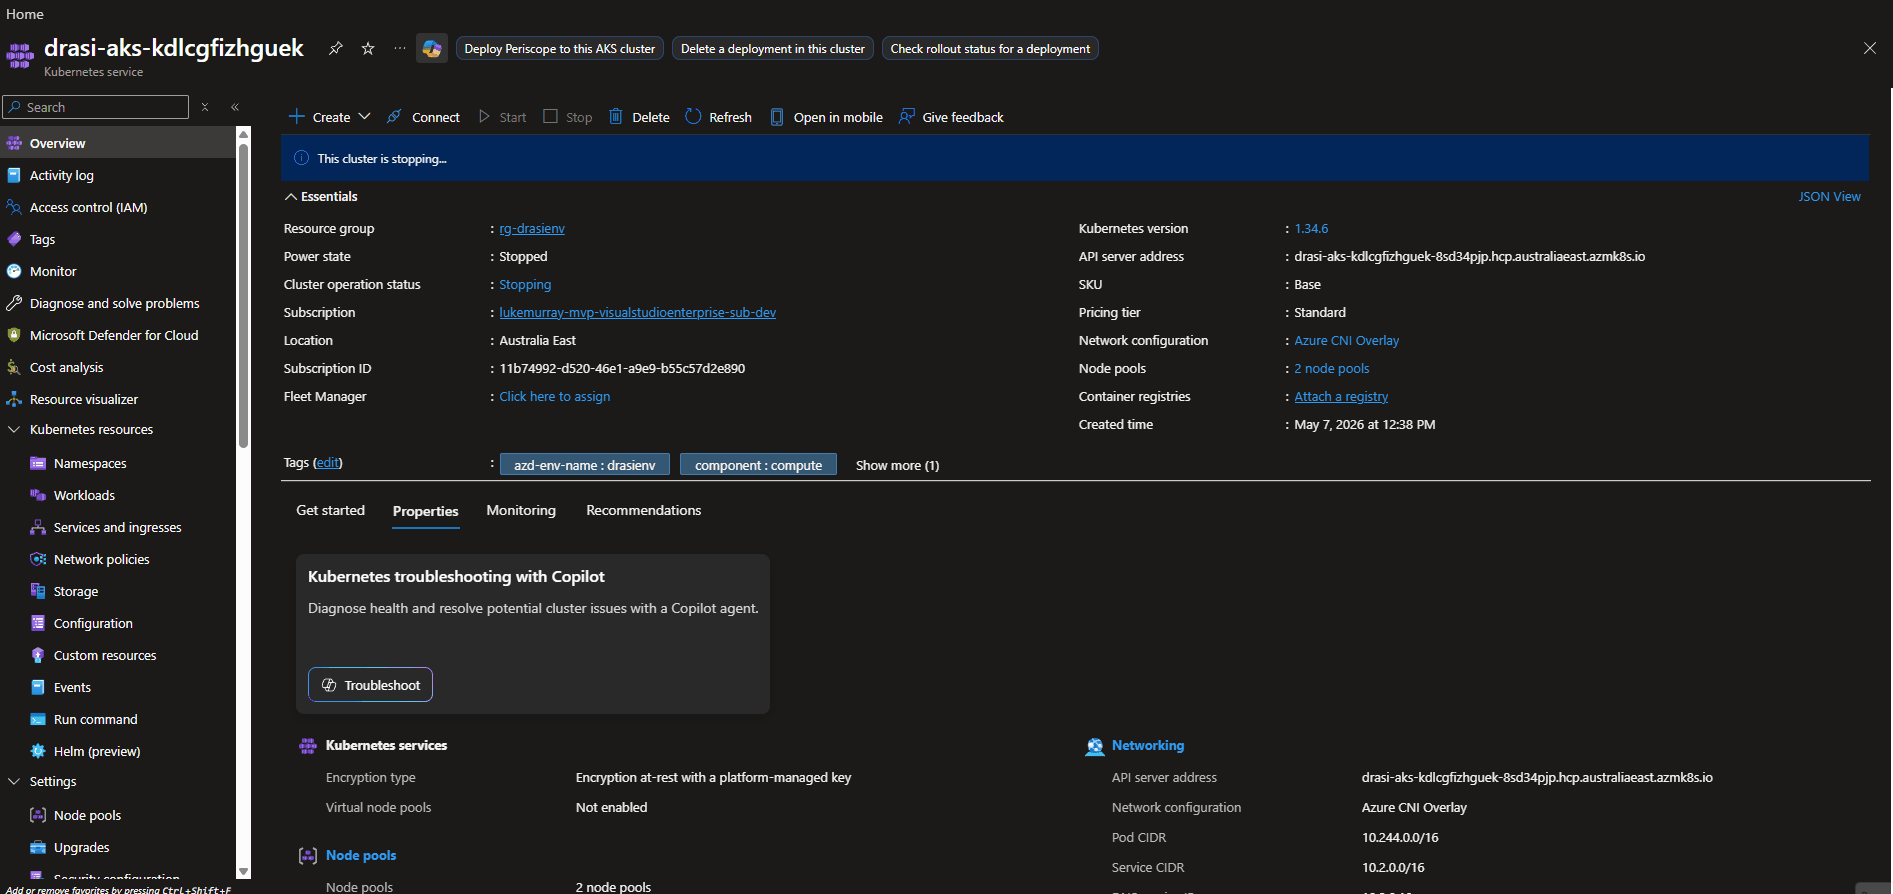Open the more options ellipsis menu
This screenshot has width=1893, height=894.
(400, 48)
